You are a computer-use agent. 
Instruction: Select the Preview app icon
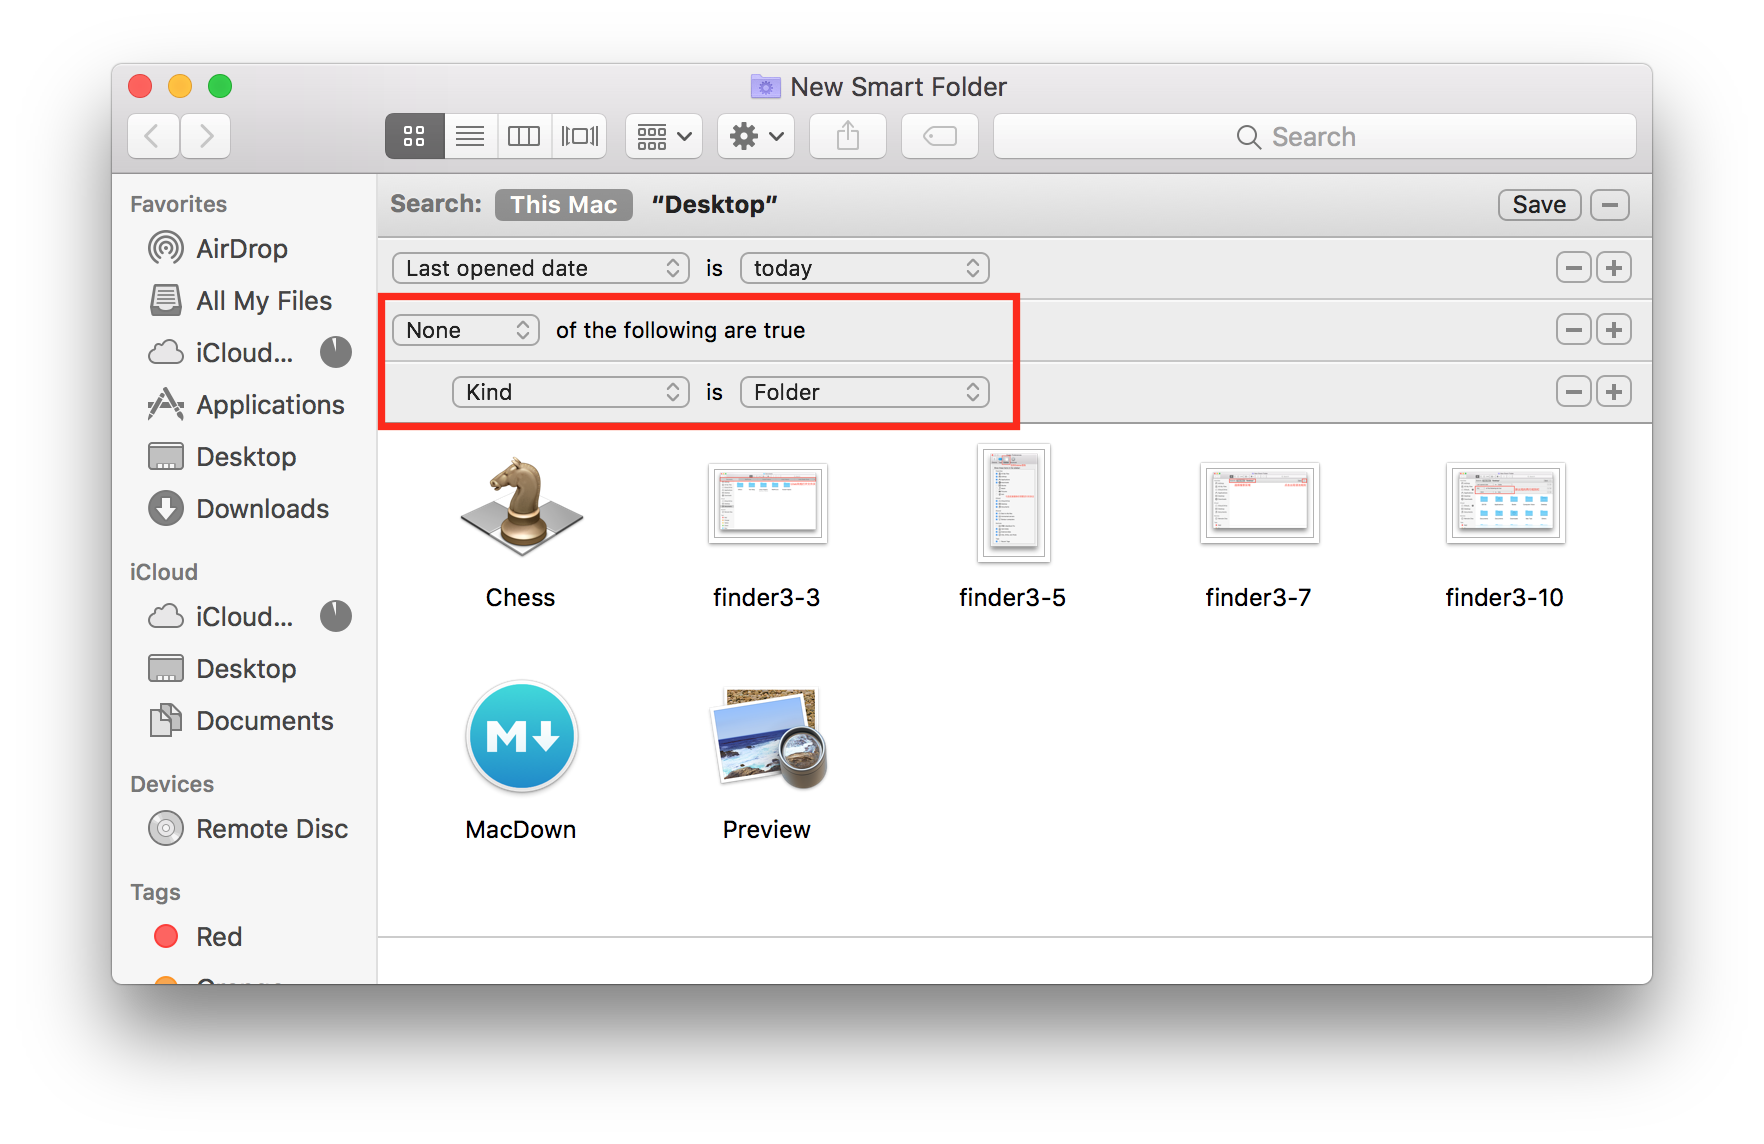point(767,738)
